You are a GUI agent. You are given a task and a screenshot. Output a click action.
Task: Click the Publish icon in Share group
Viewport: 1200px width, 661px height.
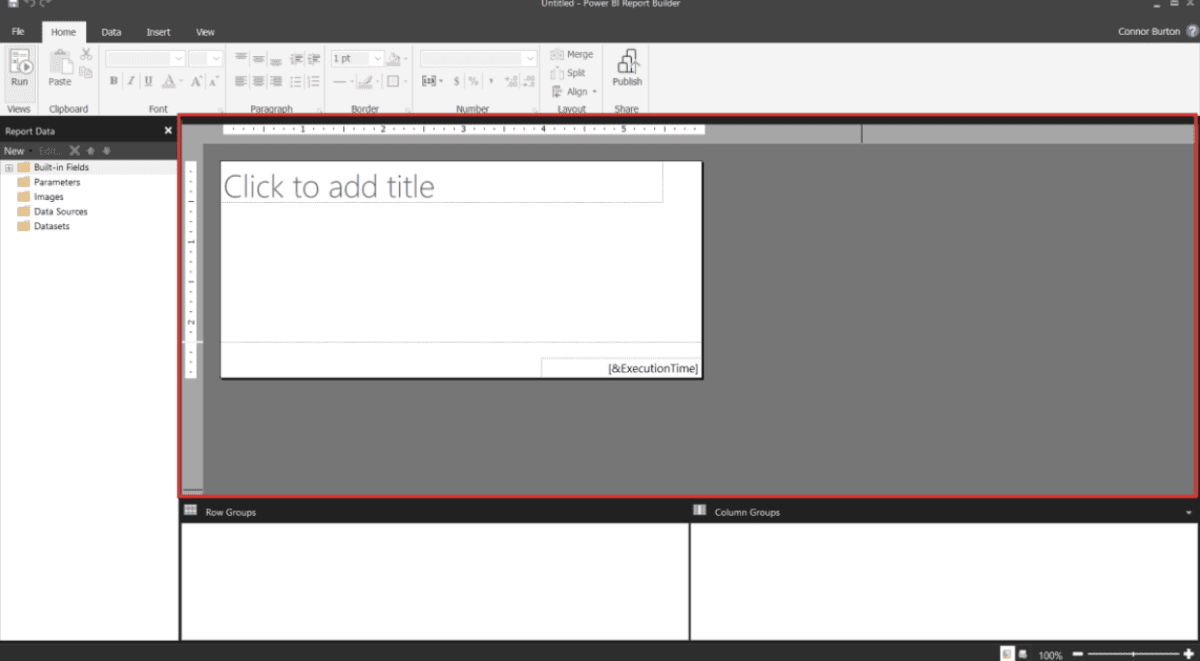(627, 68)
